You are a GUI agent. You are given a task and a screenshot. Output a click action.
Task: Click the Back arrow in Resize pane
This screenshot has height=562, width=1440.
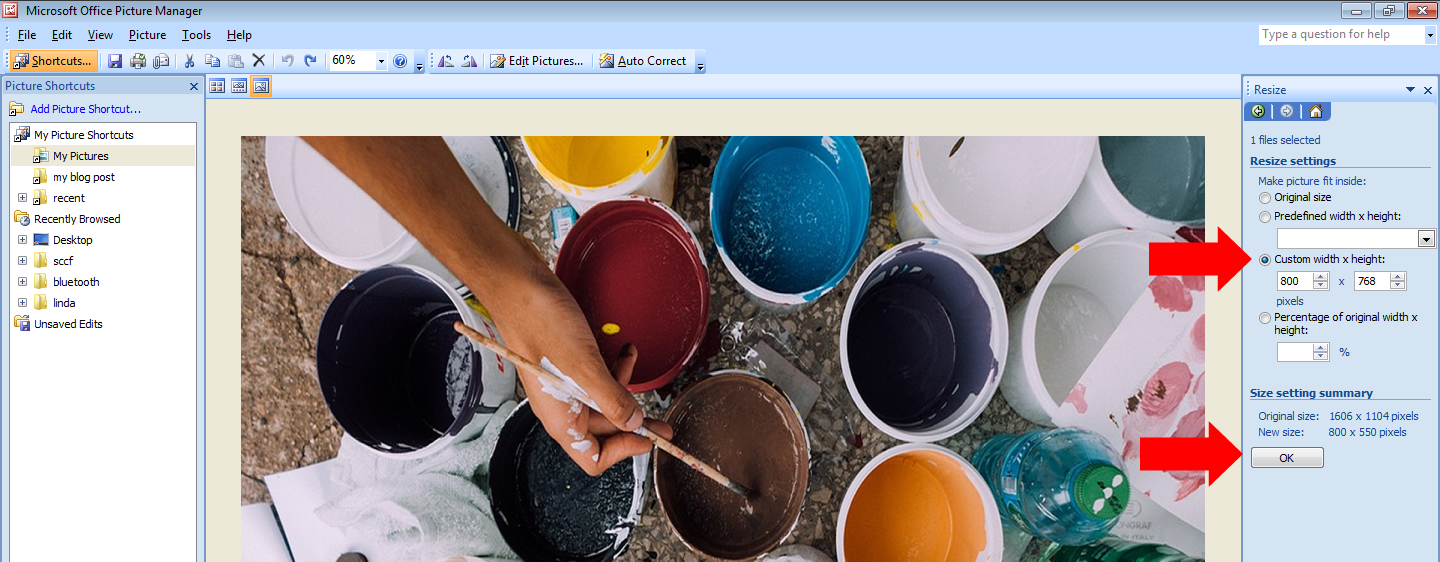pyautogui.click(x=1258, y=111)
